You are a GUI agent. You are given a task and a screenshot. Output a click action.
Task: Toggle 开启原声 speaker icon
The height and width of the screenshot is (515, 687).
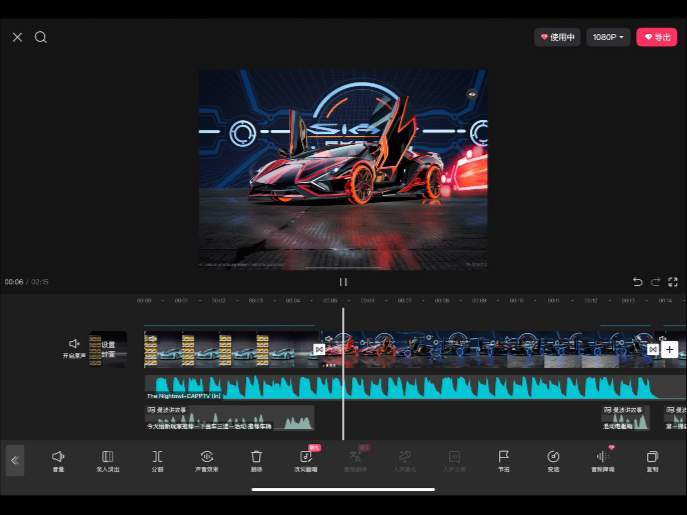(x=74, y=349)
